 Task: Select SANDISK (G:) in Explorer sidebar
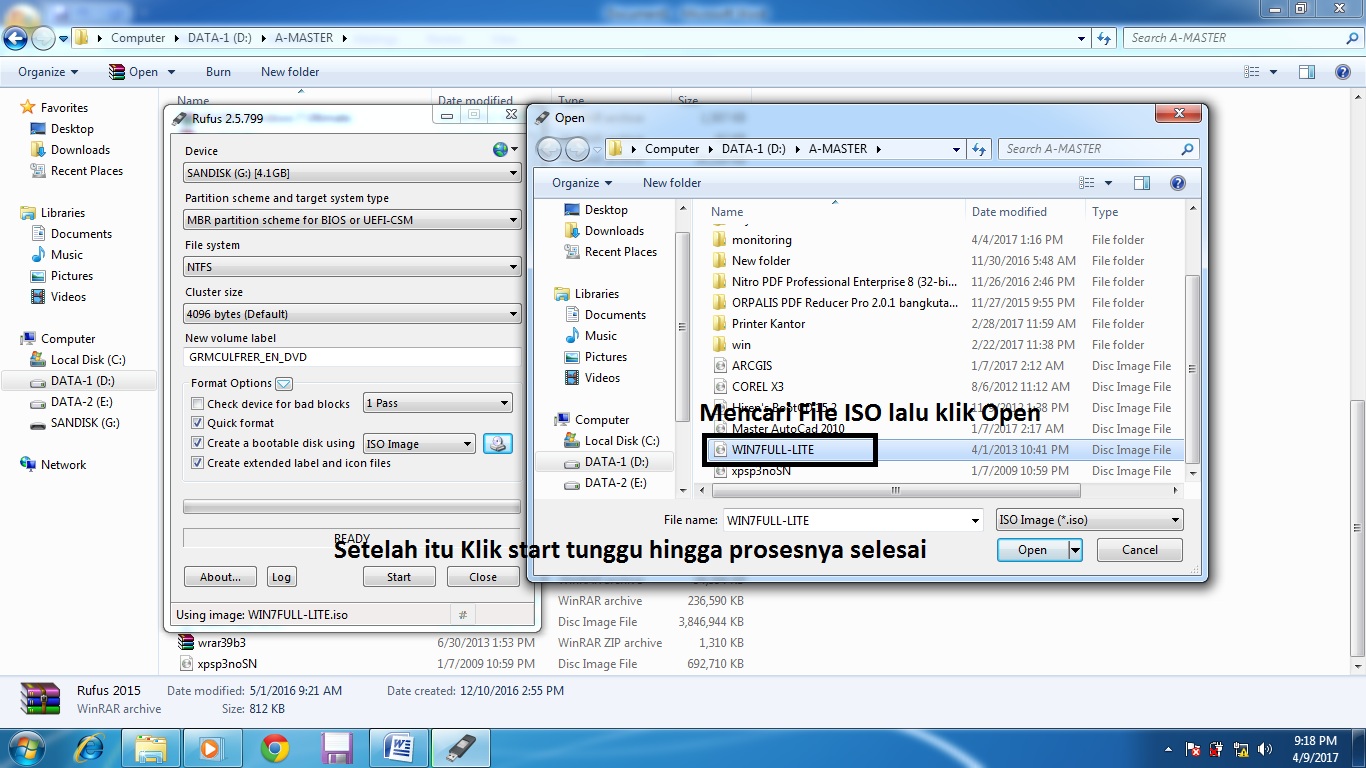click(85, 423)
